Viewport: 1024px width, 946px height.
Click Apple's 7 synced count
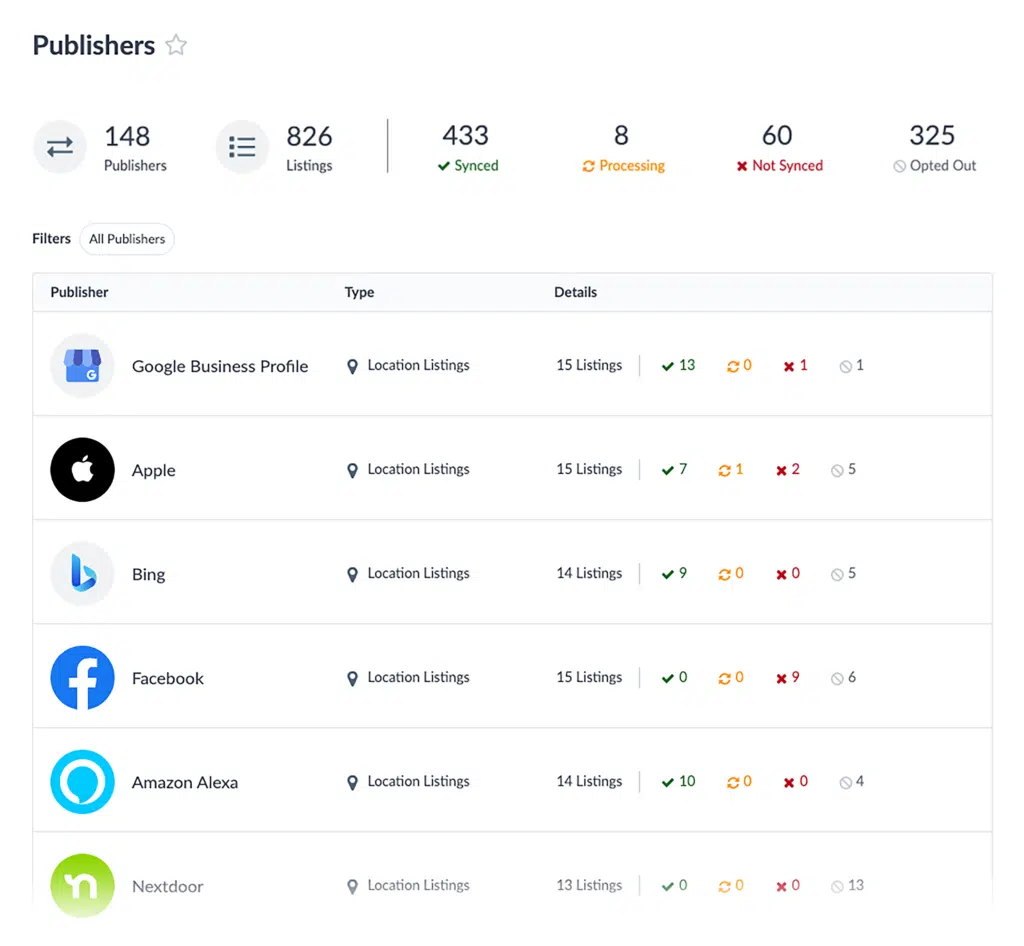(x=675, y=470)
